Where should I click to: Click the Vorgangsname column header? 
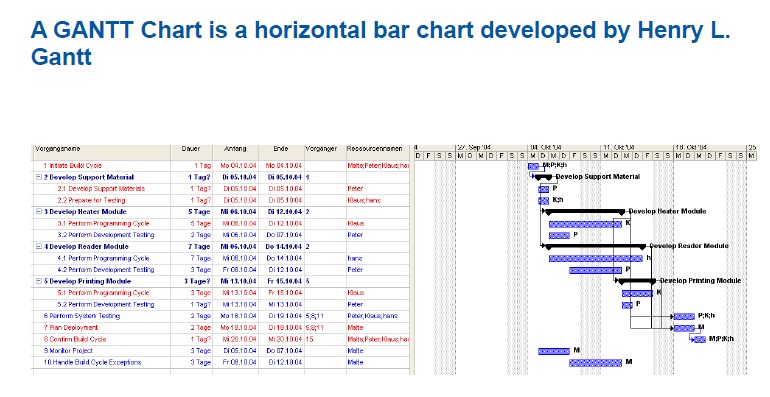tap(102, 152)
